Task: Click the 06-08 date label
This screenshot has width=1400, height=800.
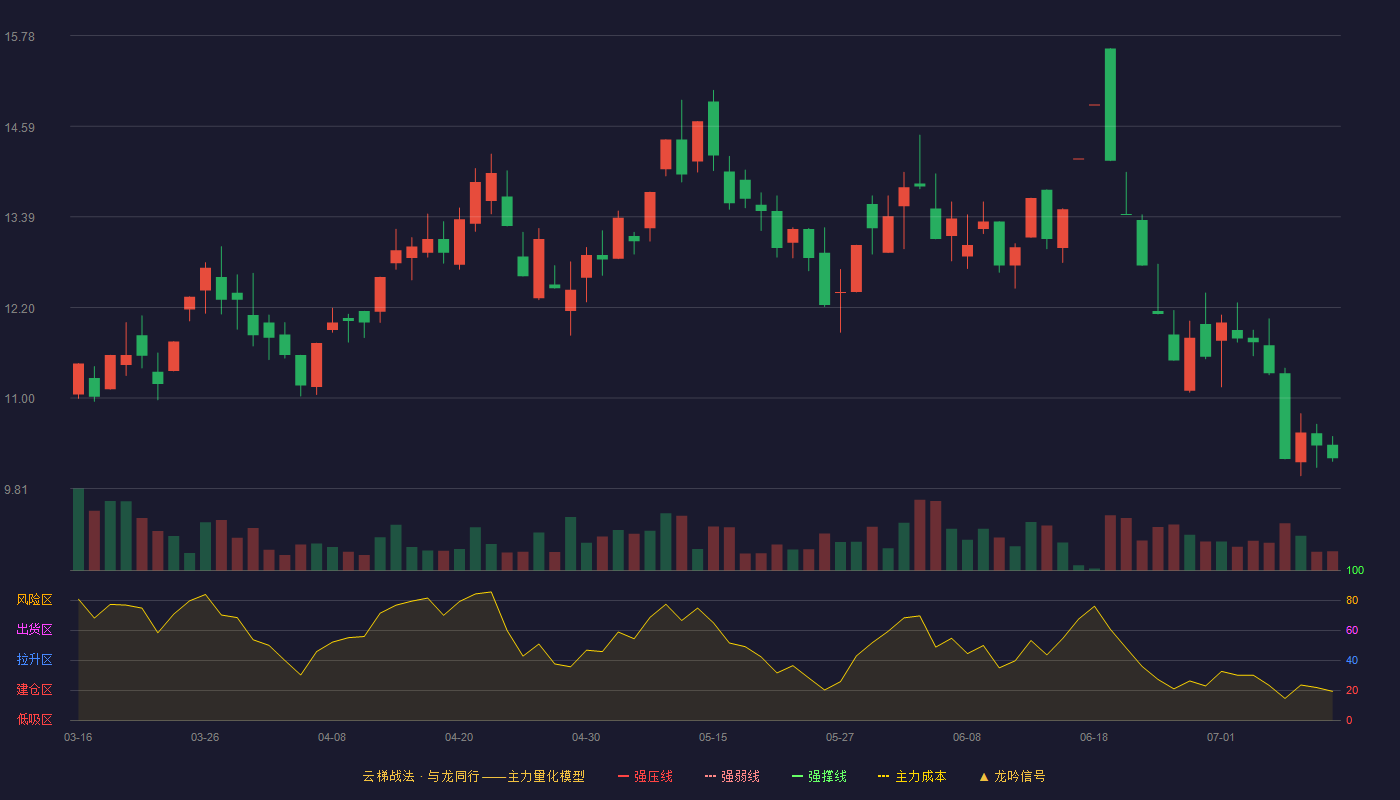Action: pos(967,737)
